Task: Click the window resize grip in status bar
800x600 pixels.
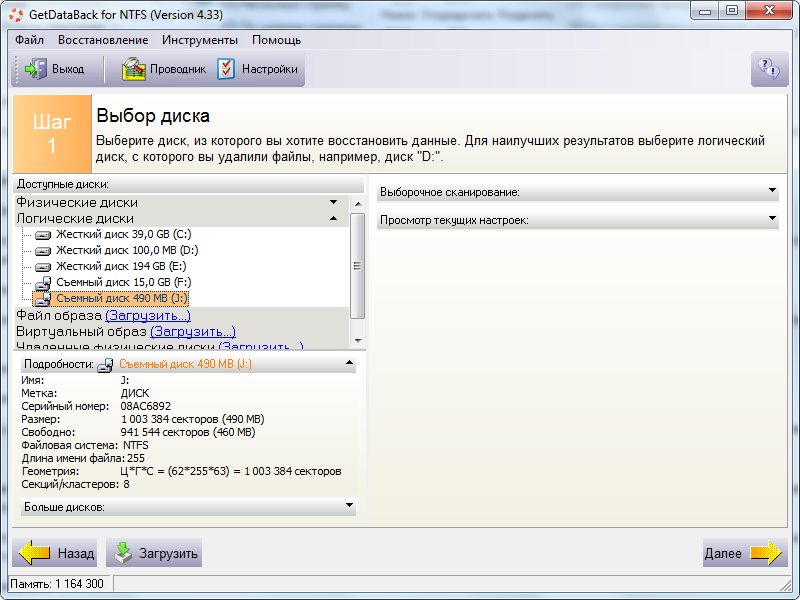Action: pyautogui.click(x=785, y=584)
